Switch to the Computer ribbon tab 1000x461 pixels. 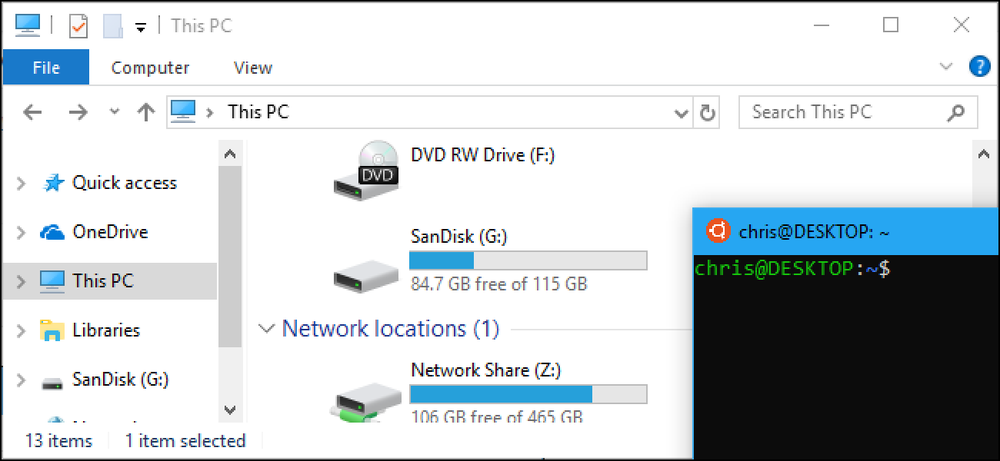click(150, 68)
